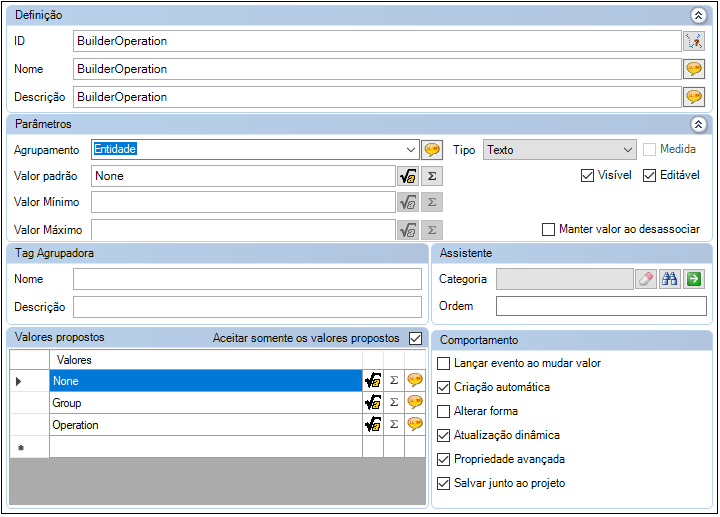Select the Operation value row
Screen dimensions: 720x517
(206, 425)
